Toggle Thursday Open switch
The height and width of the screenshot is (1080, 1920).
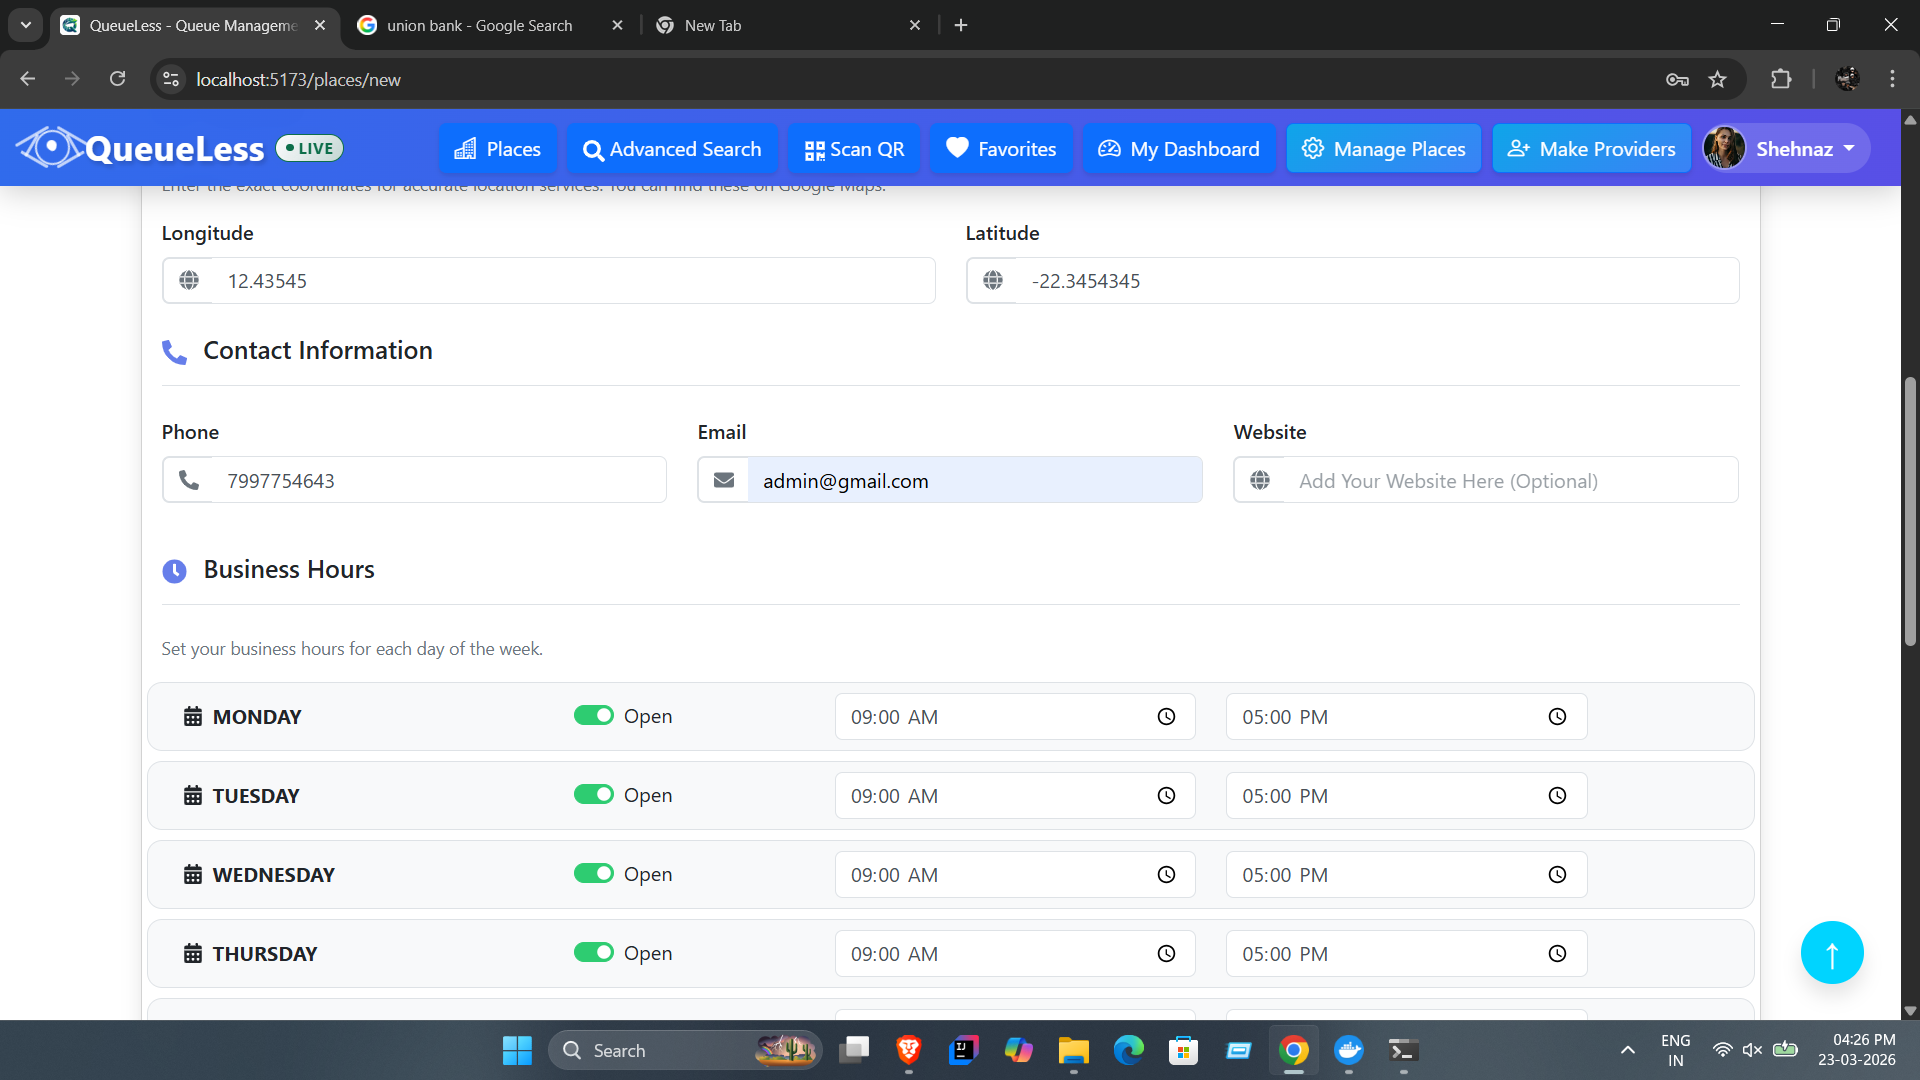593,953
